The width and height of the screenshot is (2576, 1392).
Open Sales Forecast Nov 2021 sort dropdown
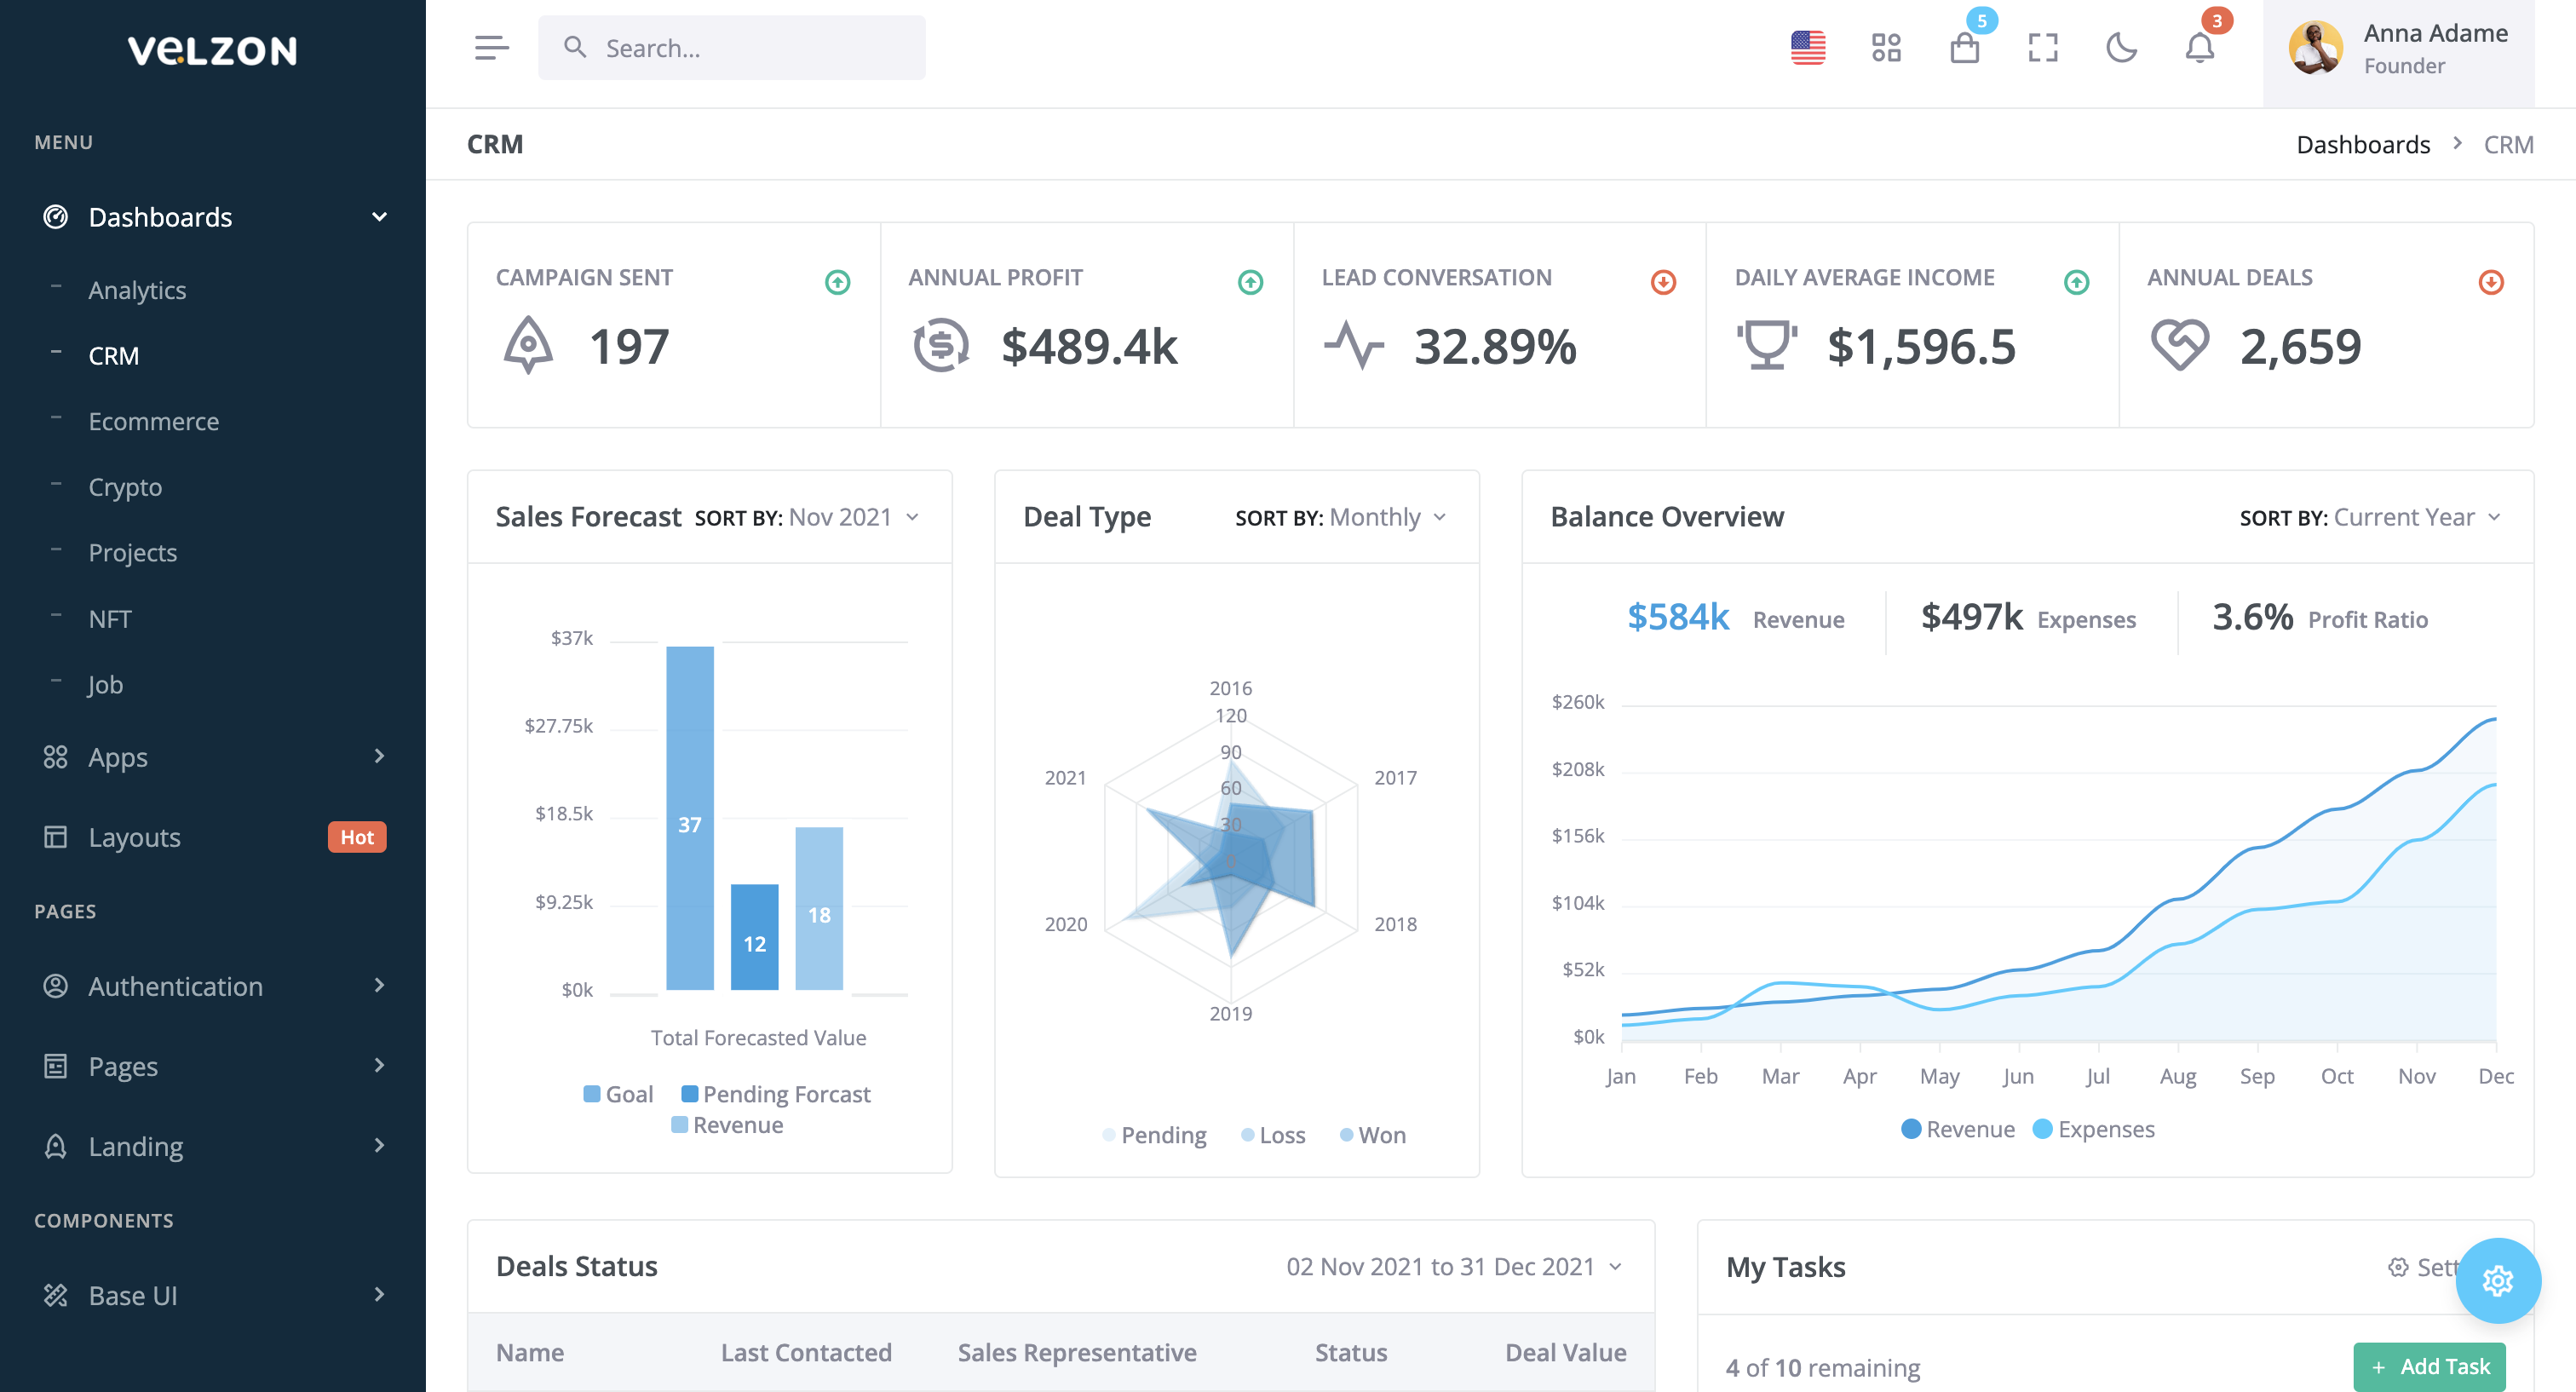(x=853, y=517)
